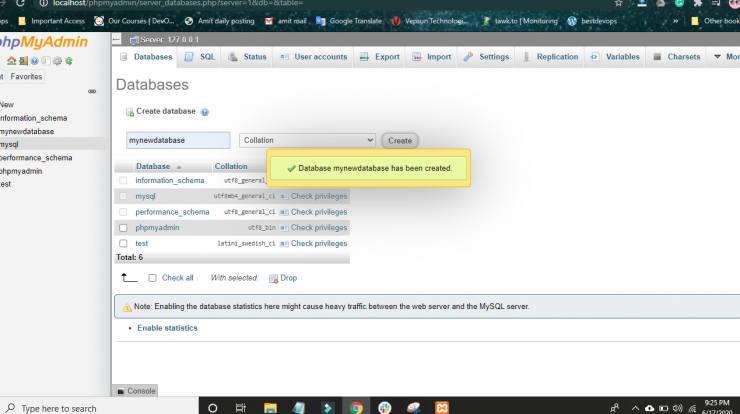Viewport: 740px width, 414px height.
Task: Open Chrome from the taskbar
Action: pos(356,408)
